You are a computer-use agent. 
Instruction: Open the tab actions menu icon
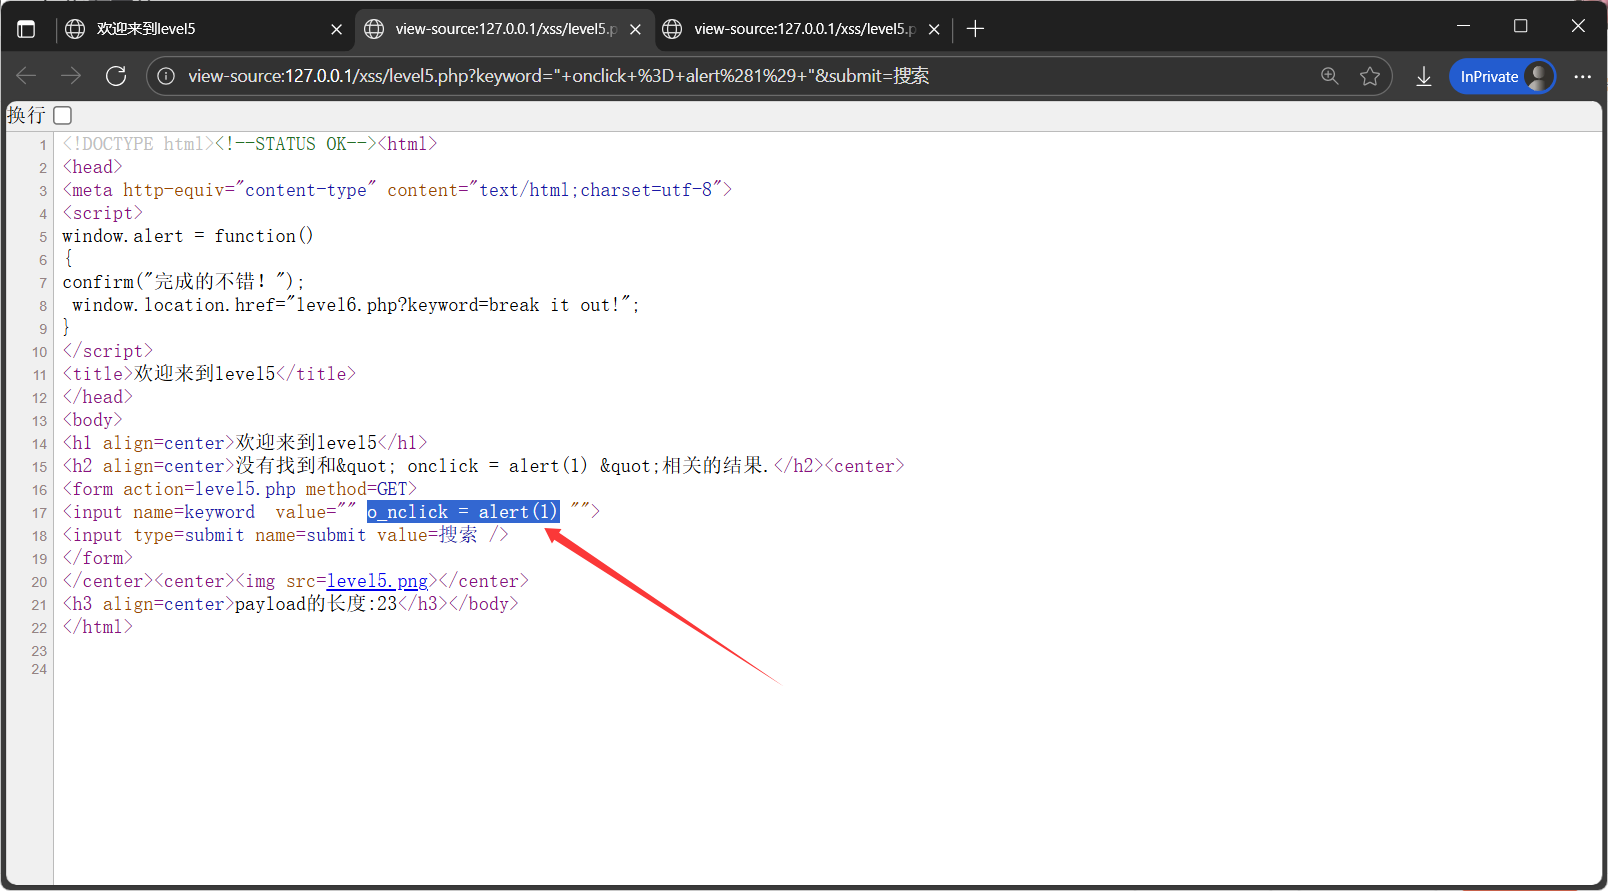[x=26, y=29]
